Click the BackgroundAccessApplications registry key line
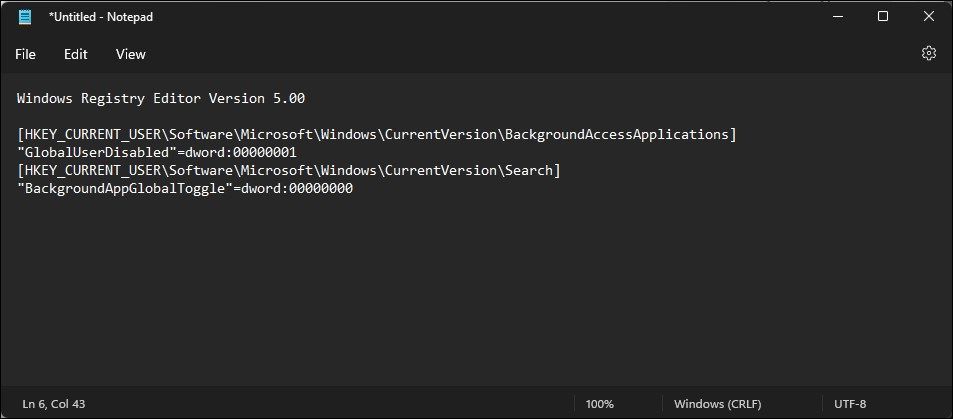 tap(376, 134)
